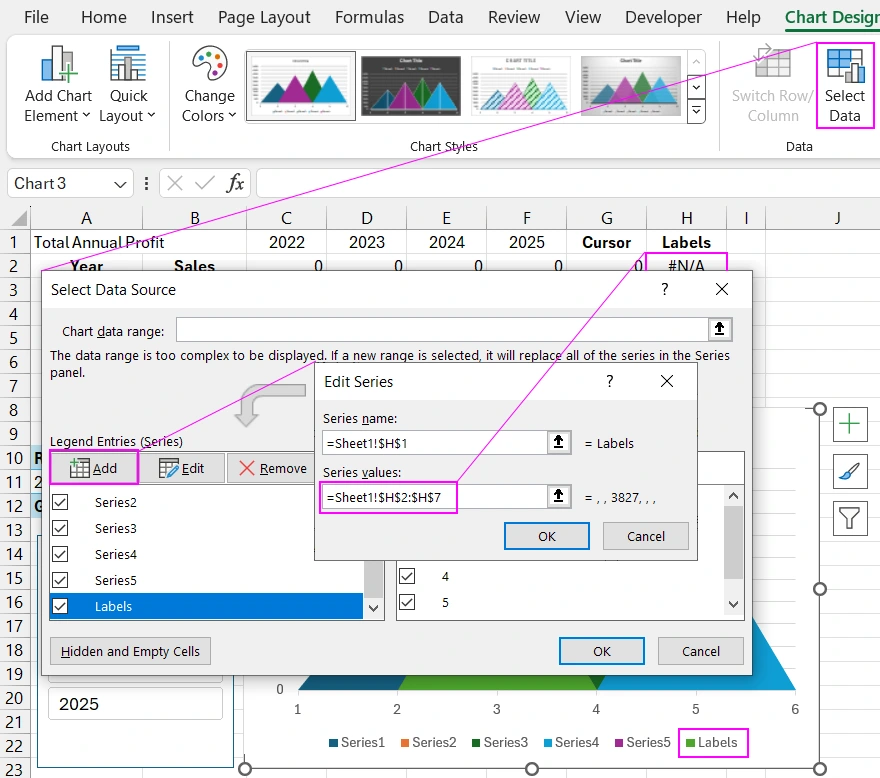Uncheck axis label 5 checkbox
This screenshot has height=778, width=880.
pos(407,602)
